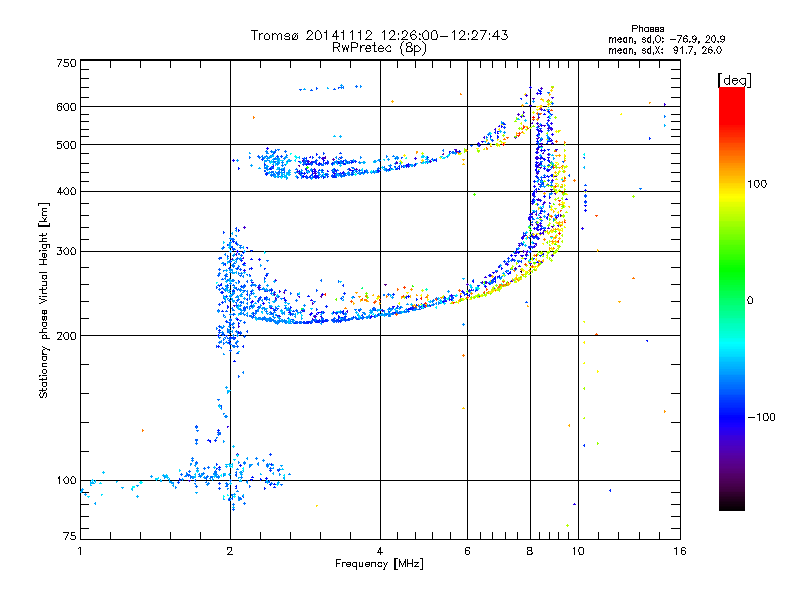Viewport: 800px width, 600px height.
Task: Select the 'mean, sd,O: -76.9, 20.9' line
Action: tap(666, 39)
